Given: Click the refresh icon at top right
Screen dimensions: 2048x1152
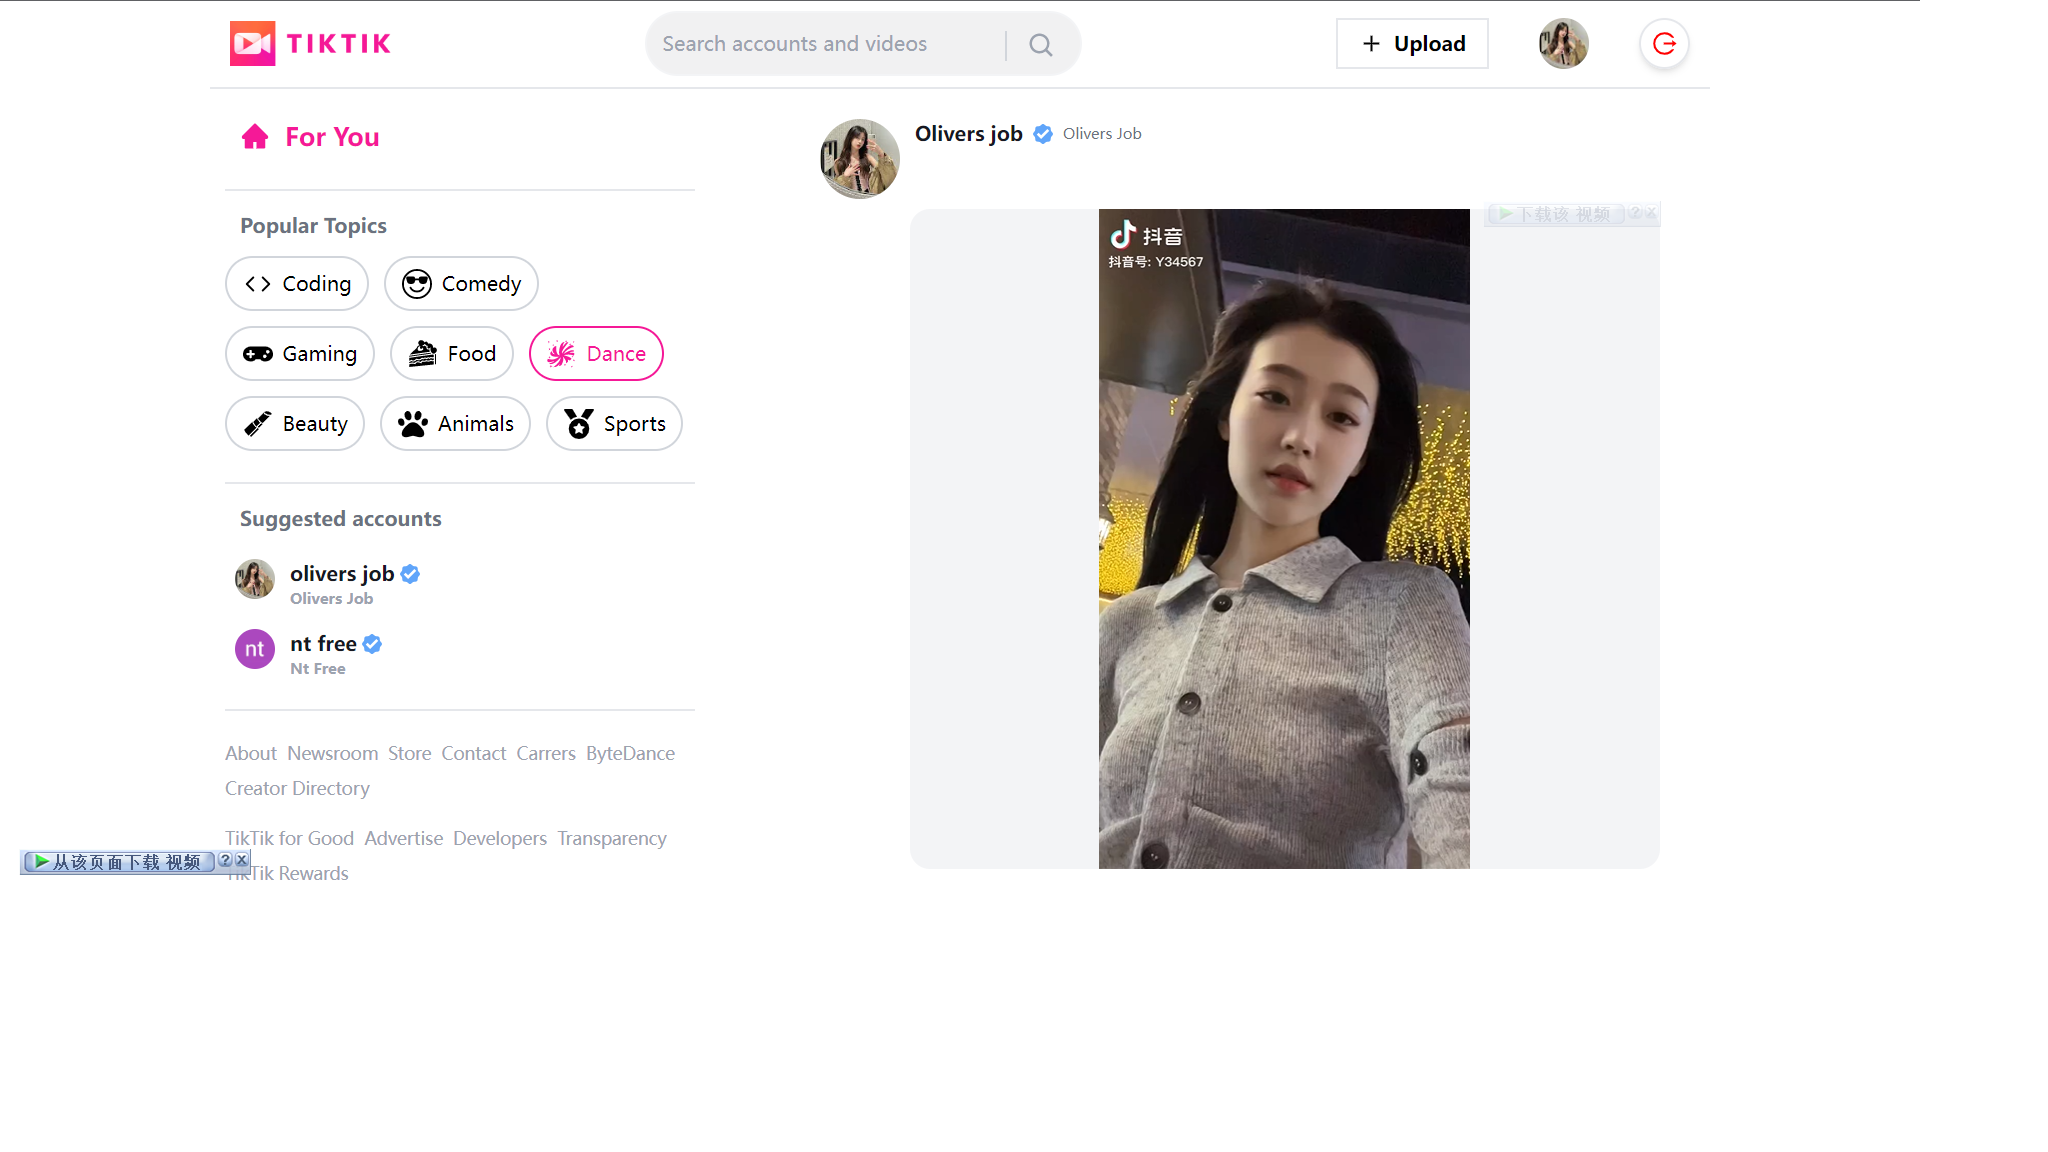Looking at the screenshot, I should [1663, 43].
